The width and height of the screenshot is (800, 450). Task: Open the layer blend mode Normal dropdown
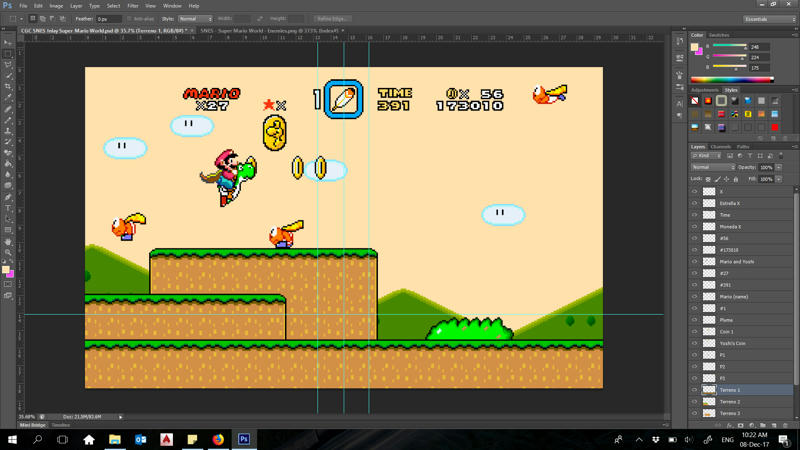(x=713, y=168)
